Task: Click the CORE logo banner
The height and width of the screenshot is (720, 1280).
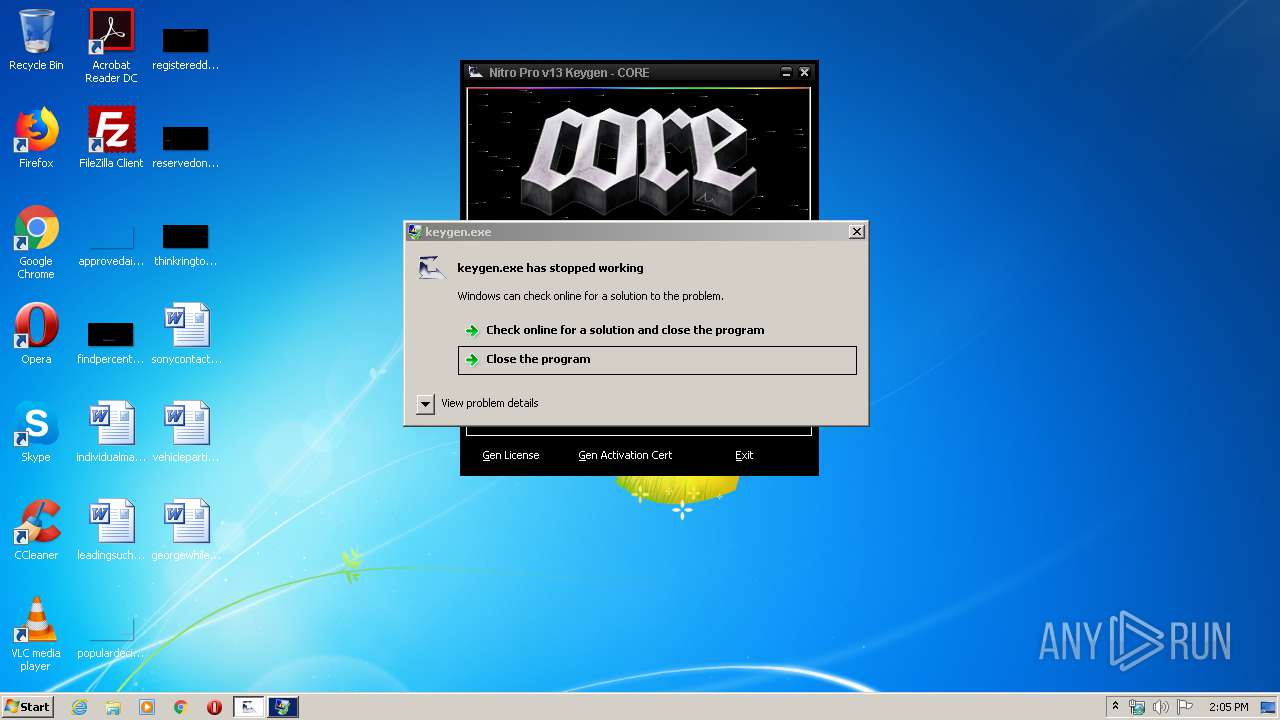Action: 638,154
